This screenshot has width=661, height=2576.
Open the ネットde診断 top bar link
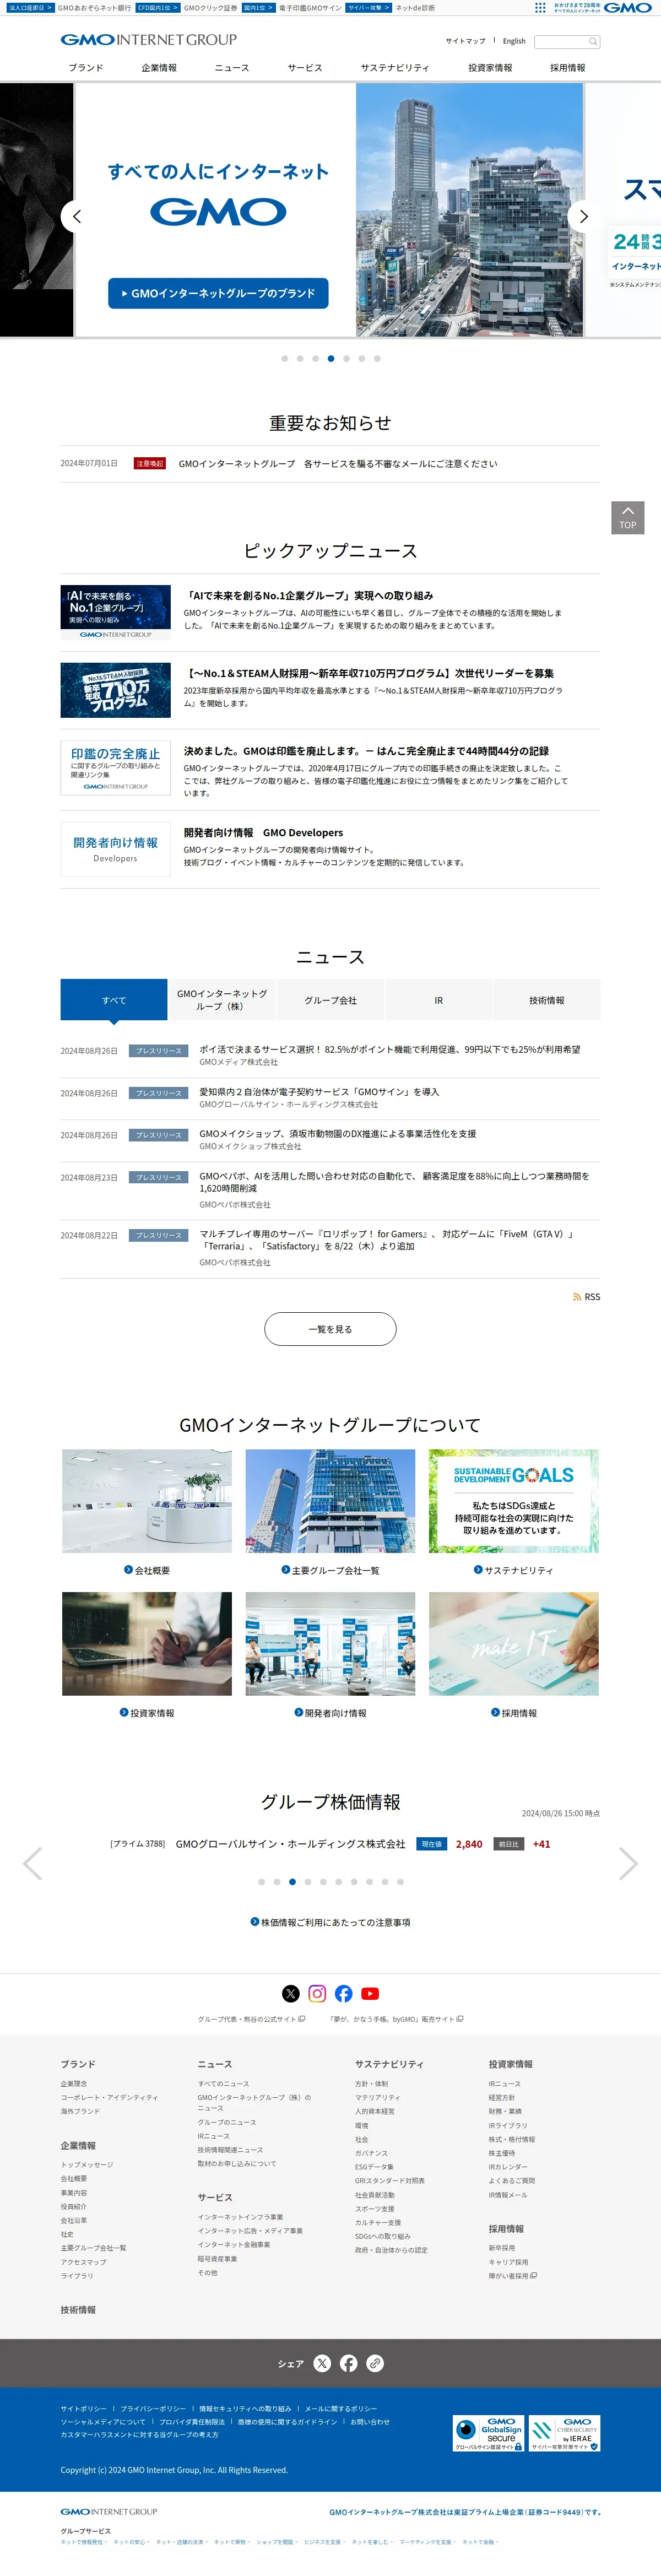(415, 7)
